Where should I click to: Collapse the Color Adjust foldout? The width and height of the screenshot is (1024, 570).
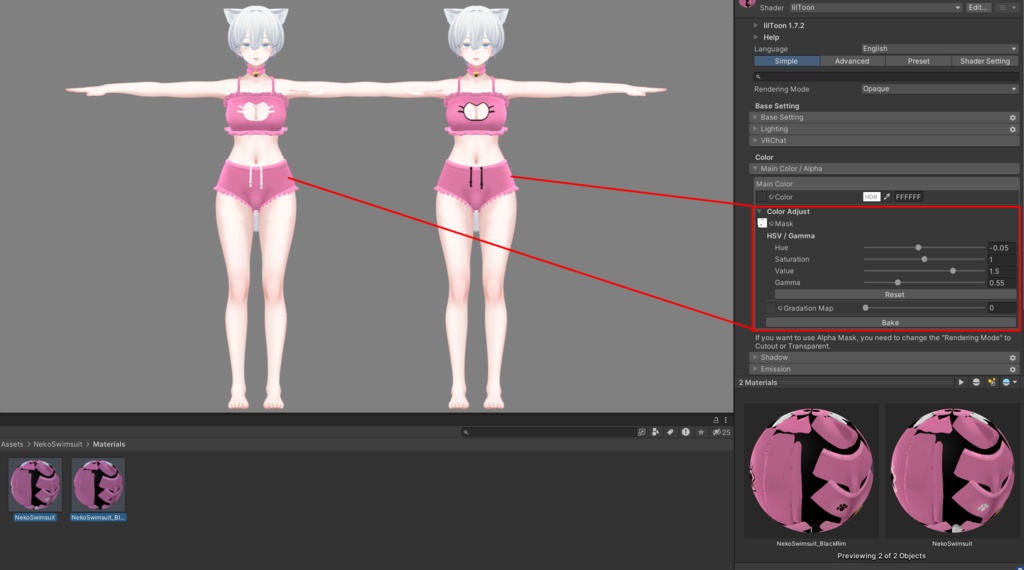pos(760,212)
